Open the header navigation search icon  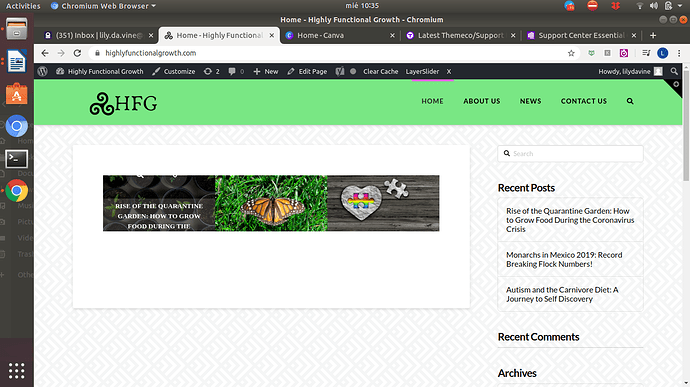[630, 101]
